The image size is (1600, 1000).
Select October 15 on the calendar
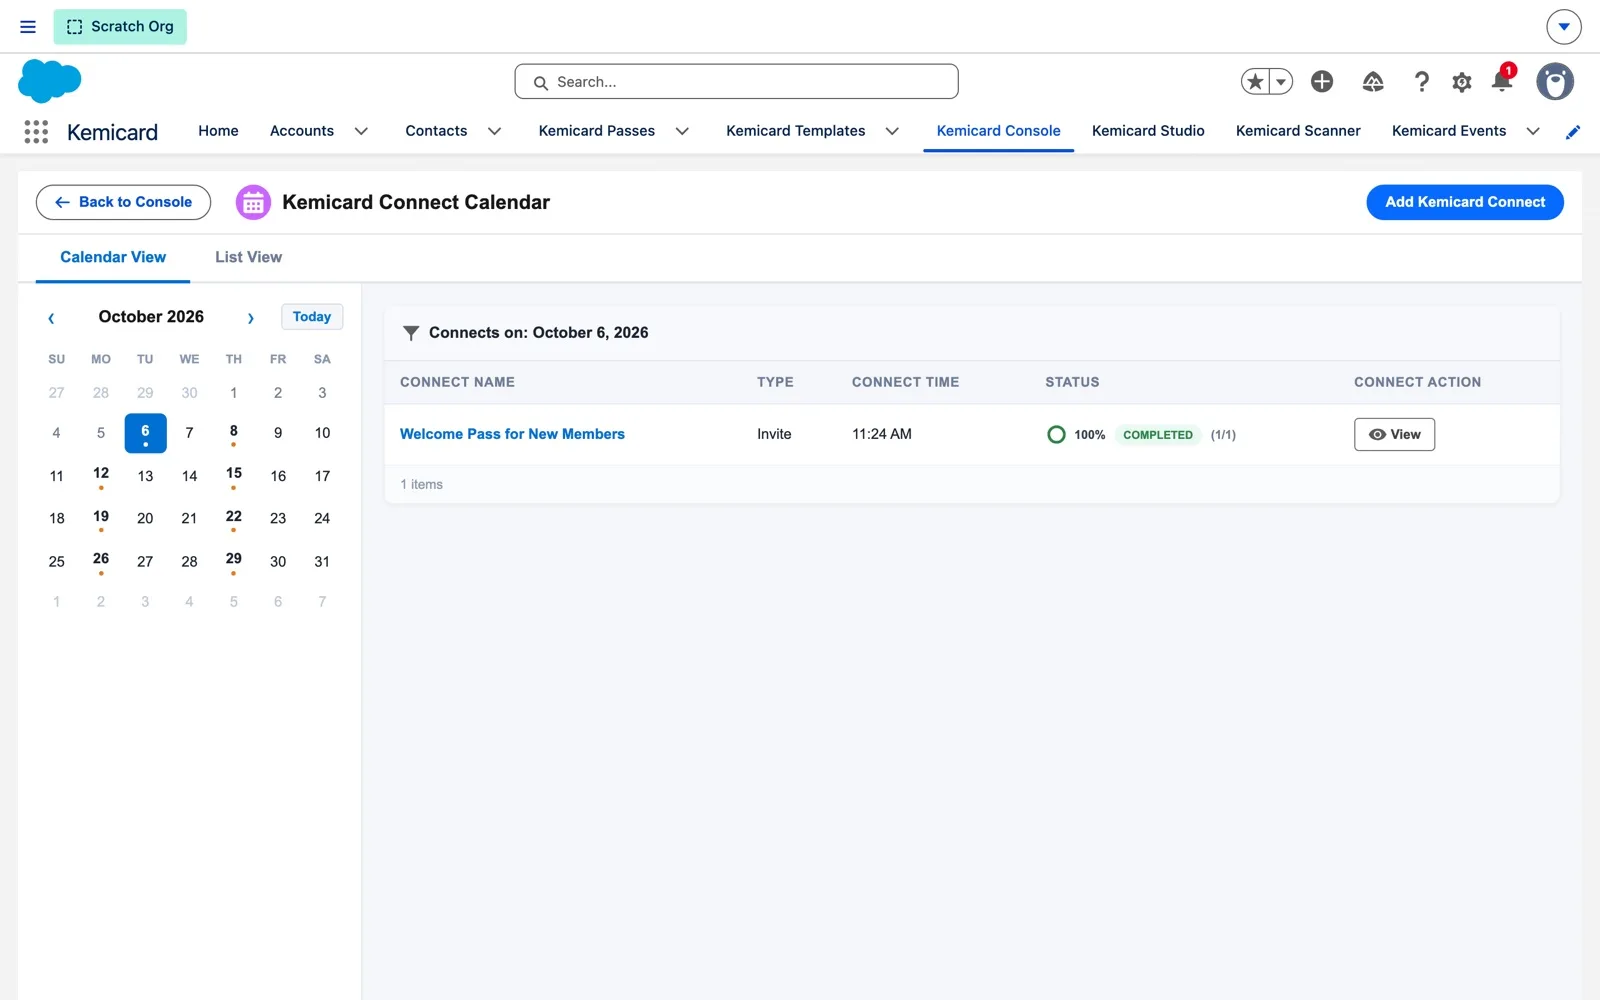[233, 476]
